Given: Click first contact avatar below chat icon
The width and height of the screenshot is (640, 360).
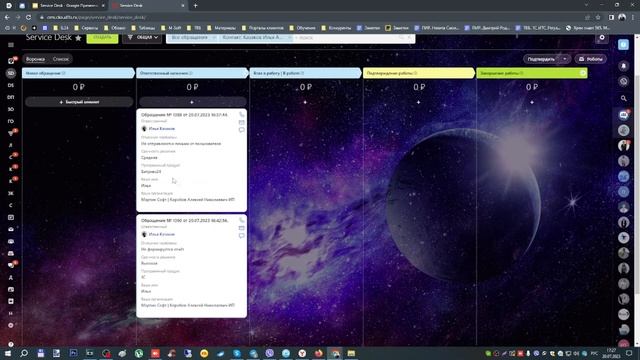Looking at the screenshot, I should pos(623,130).
